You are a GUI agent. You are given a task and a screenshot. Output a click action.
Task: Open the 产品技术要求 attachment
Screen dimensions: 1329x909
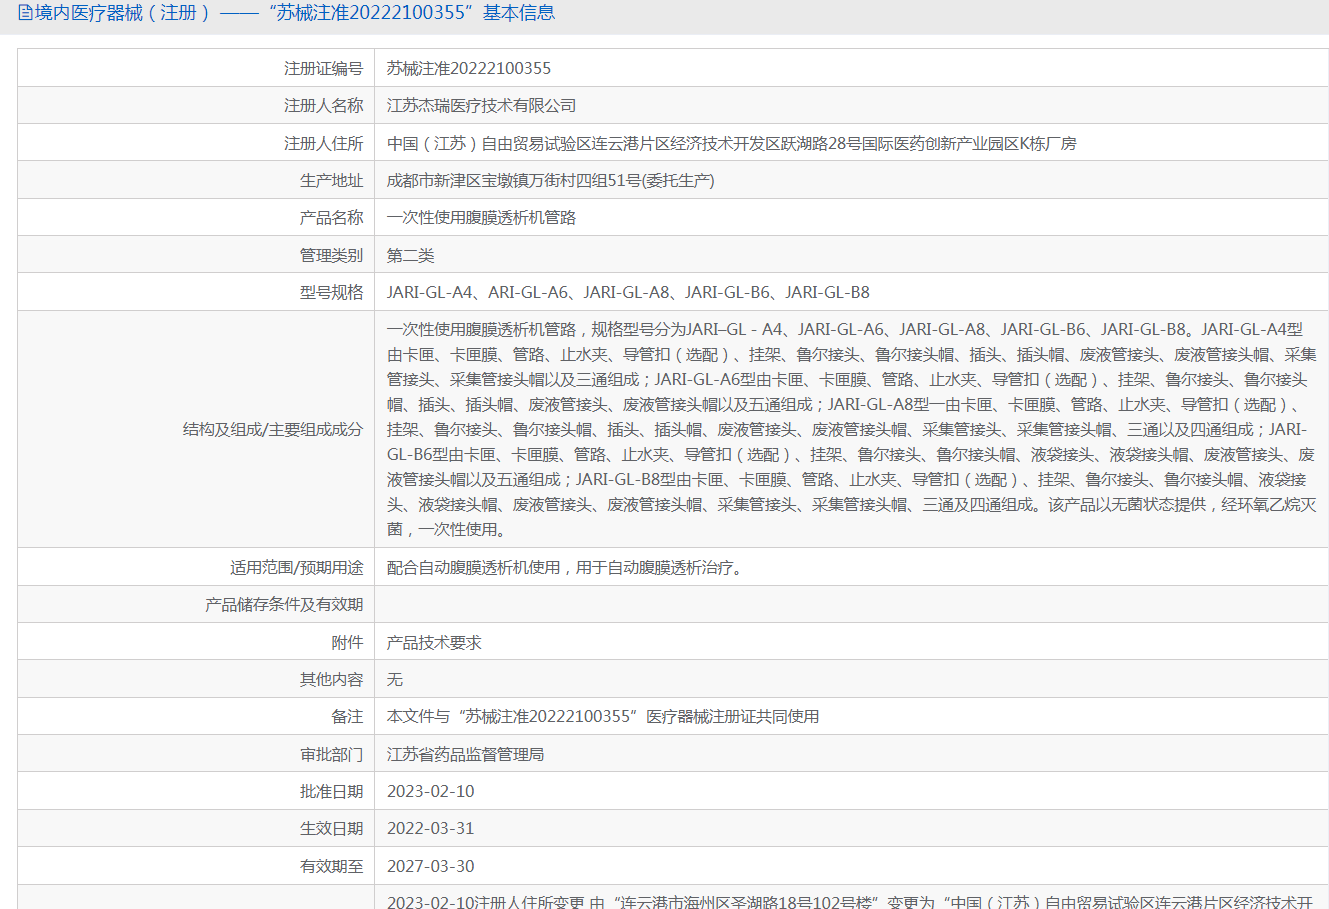(434, 642)
